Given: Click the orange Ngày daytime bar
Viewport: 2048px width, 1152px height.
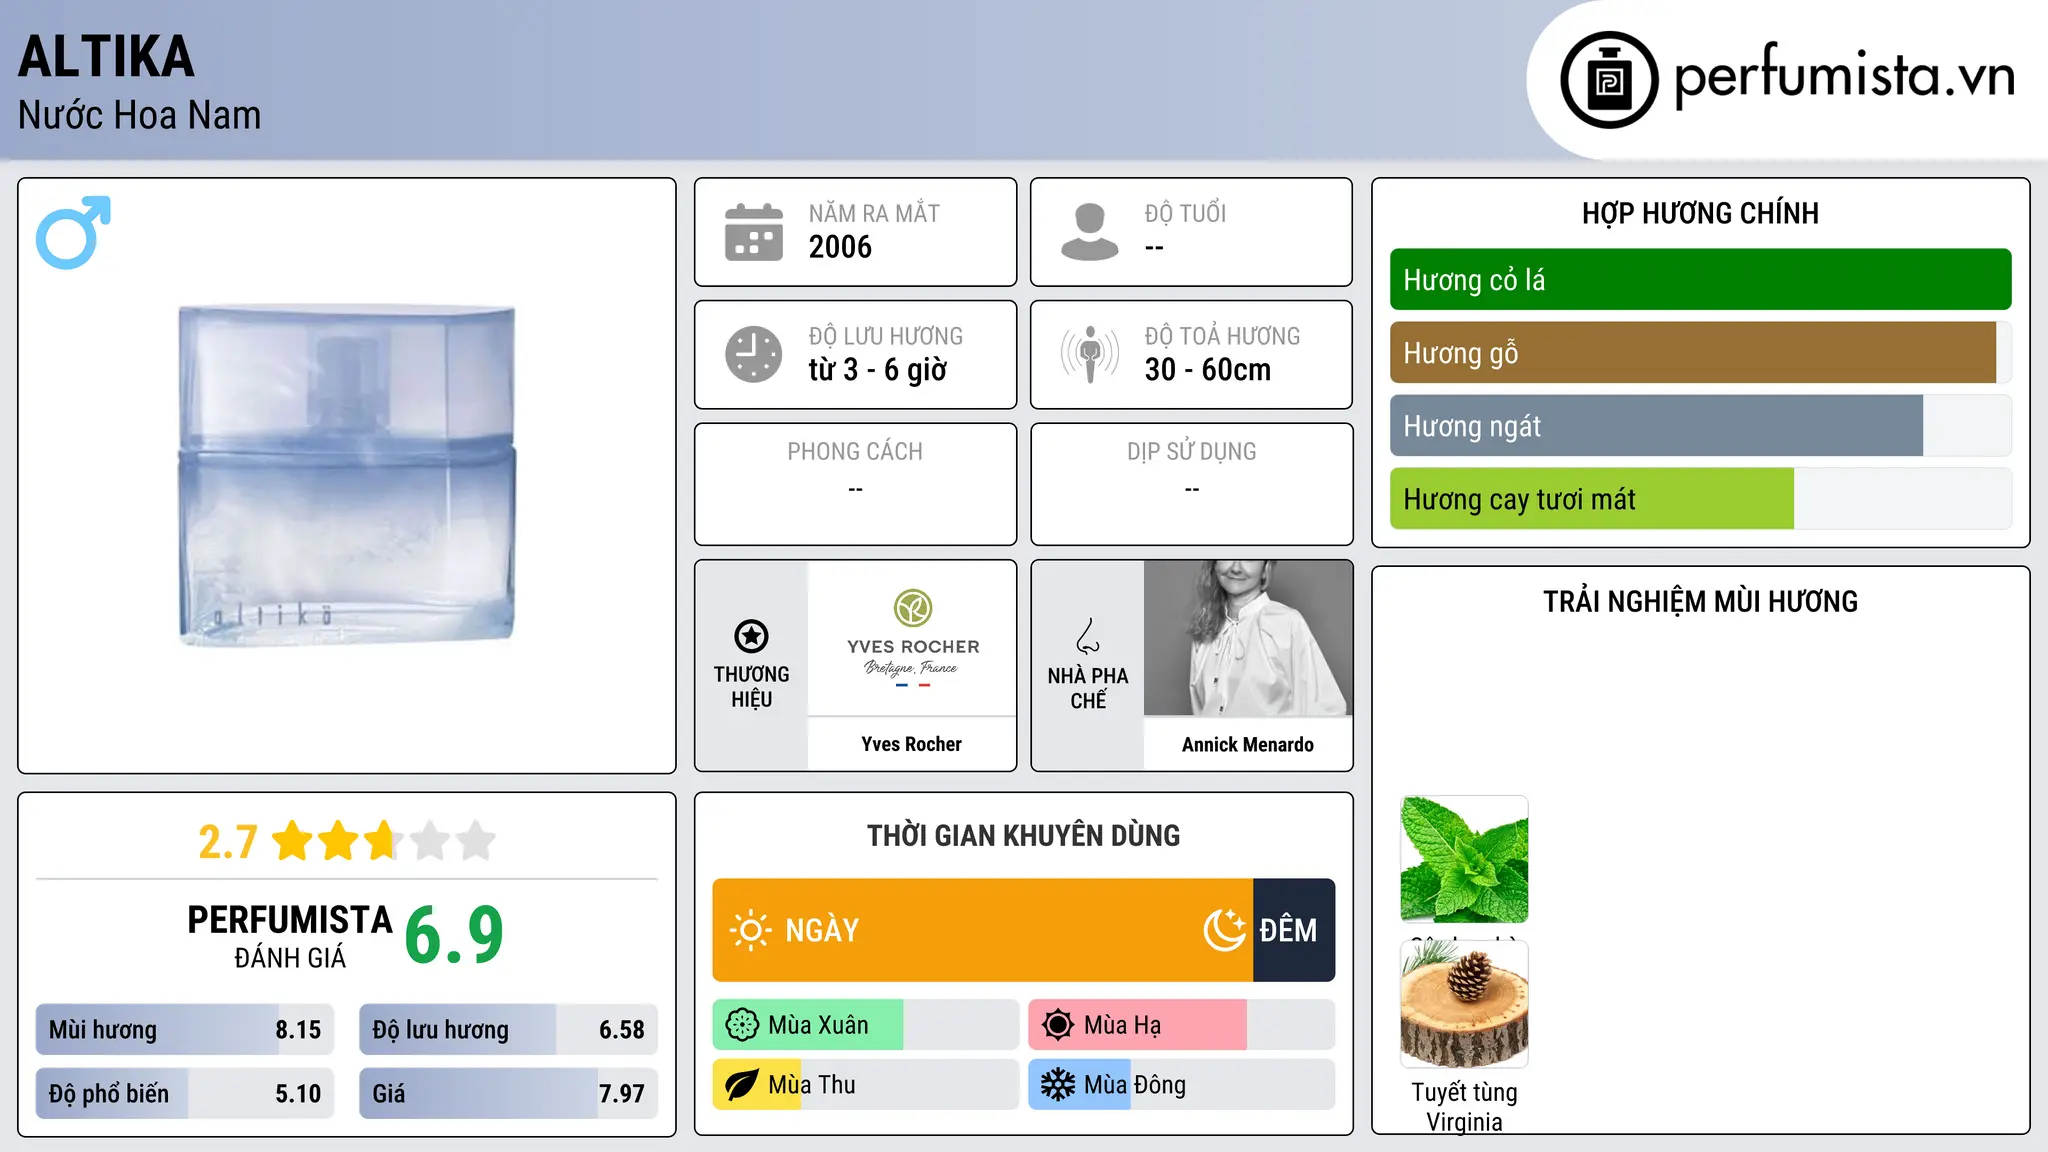Looking at the screenshot, I should (982, 930).
